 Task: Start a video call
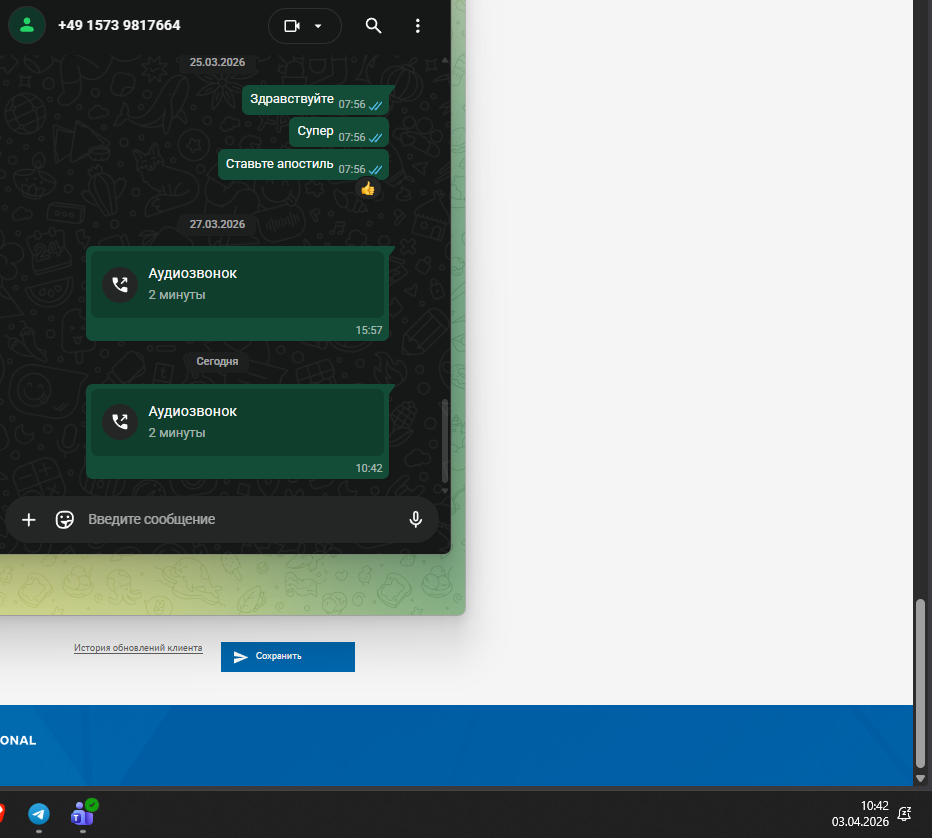pyautogui.click(x=292, y=26)
